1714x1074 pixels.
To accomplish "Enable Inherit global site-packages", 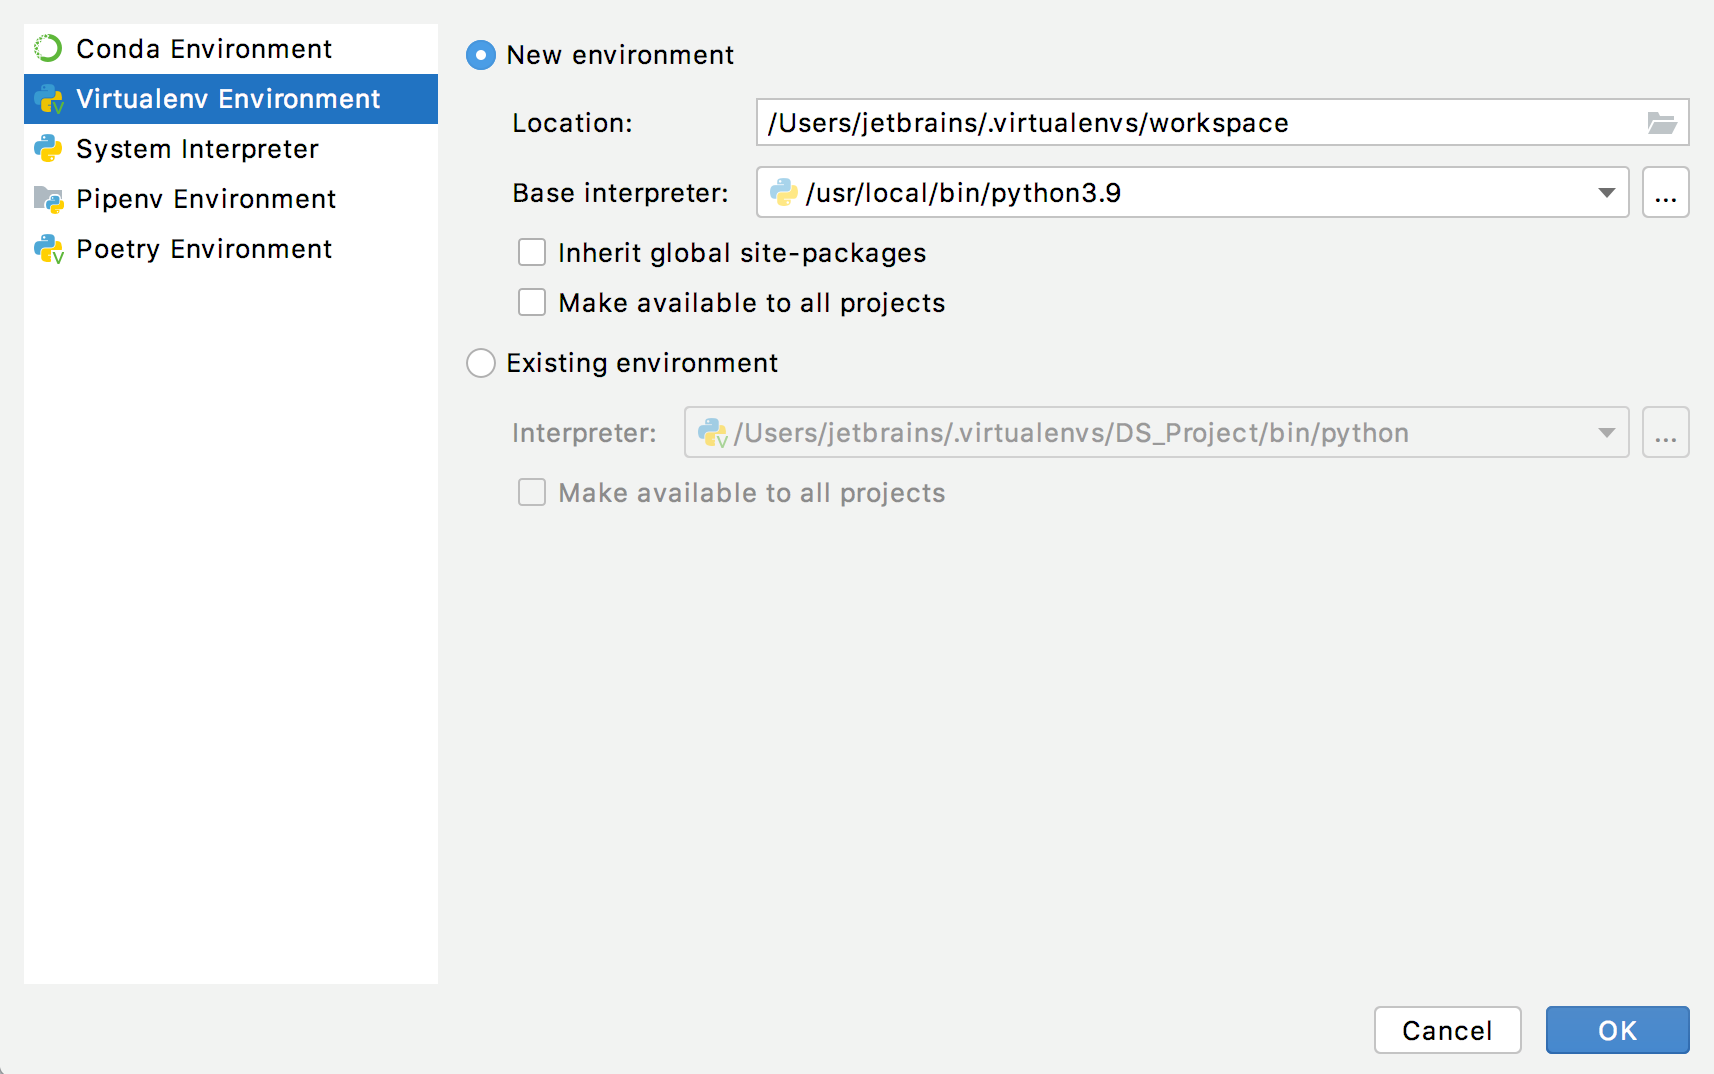I will (x=531, y=252).
